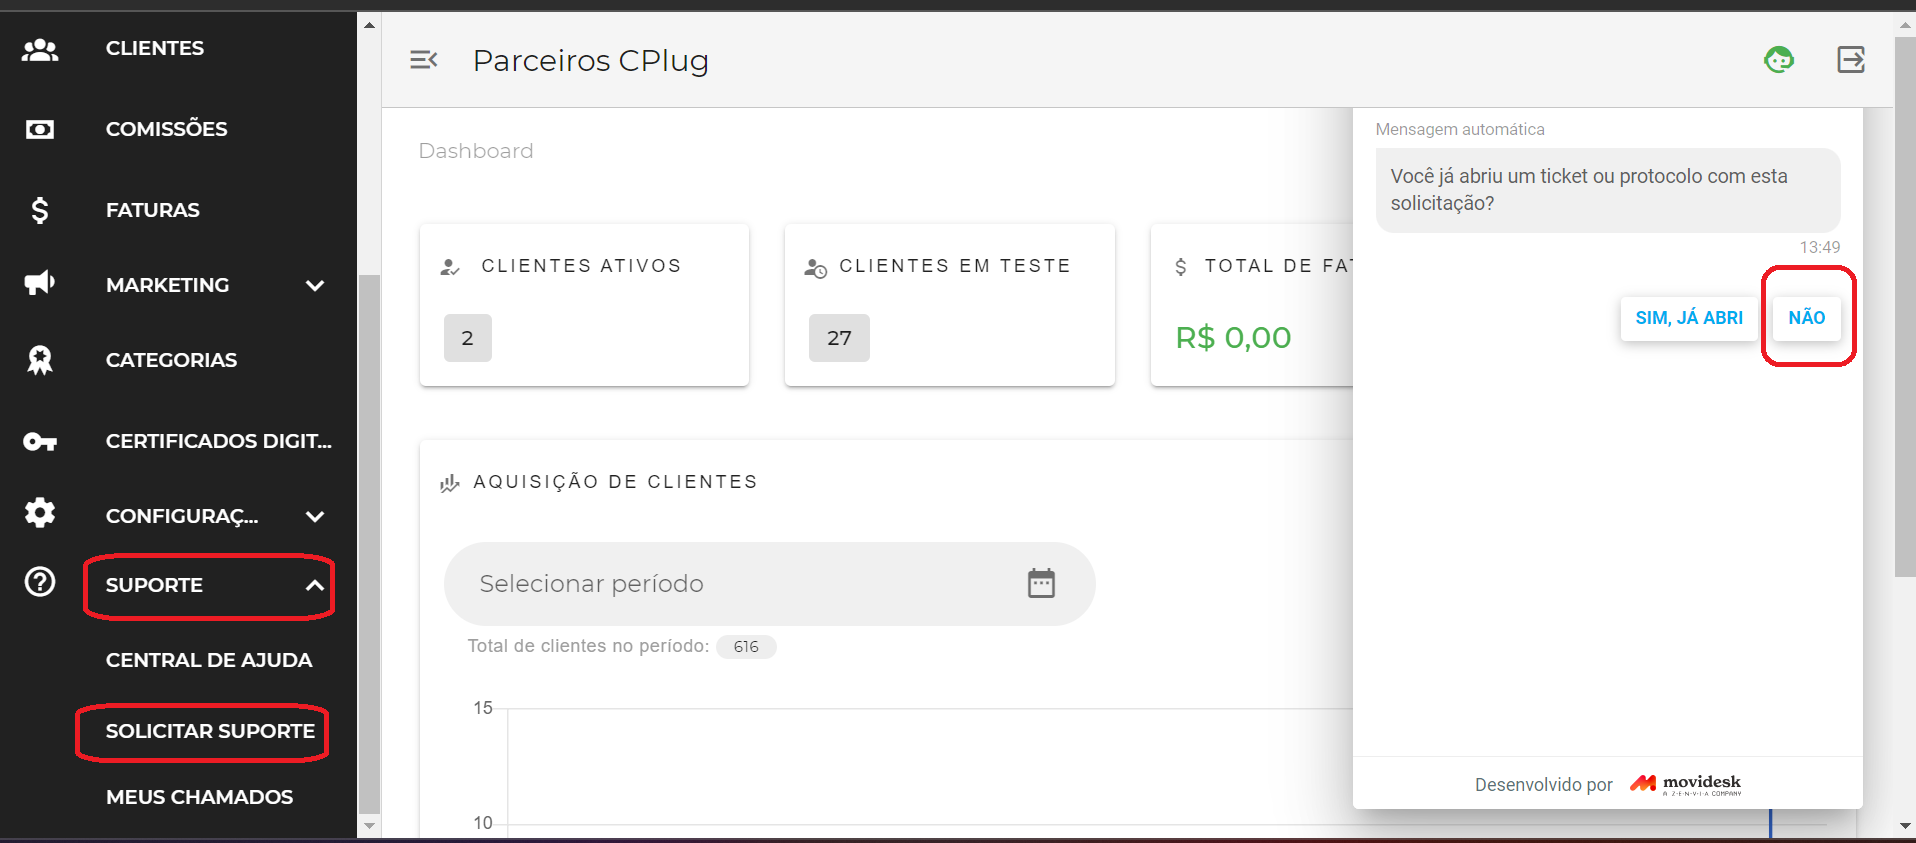Select Solicitar Suporte menu item

click(210, 731)
